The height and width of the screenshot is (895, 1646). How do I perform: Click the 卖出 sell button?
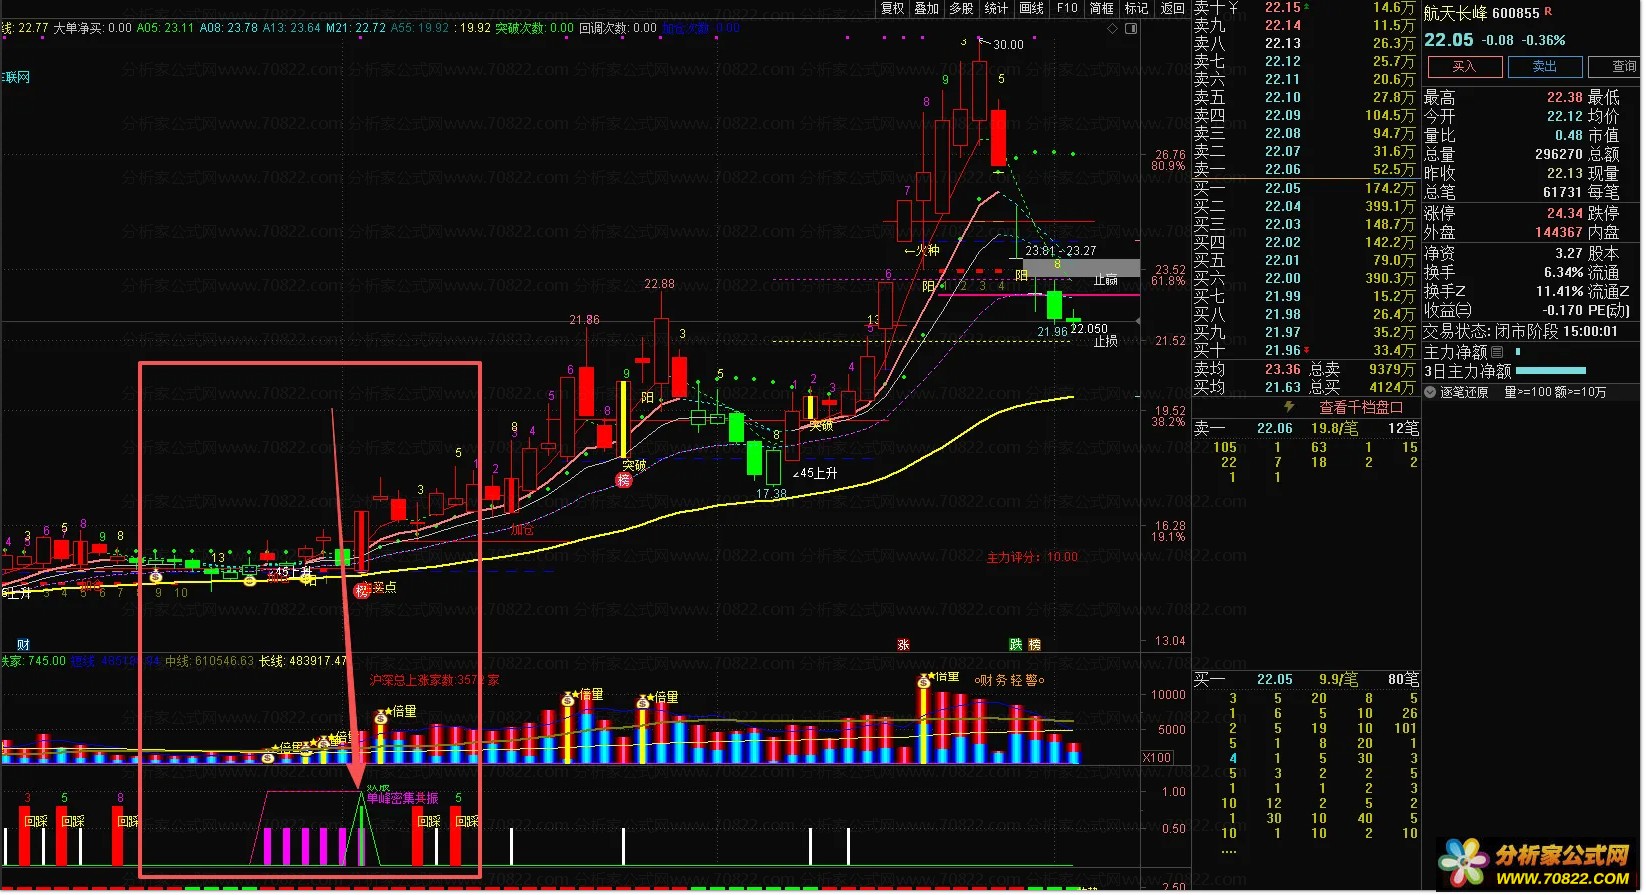1544,66
